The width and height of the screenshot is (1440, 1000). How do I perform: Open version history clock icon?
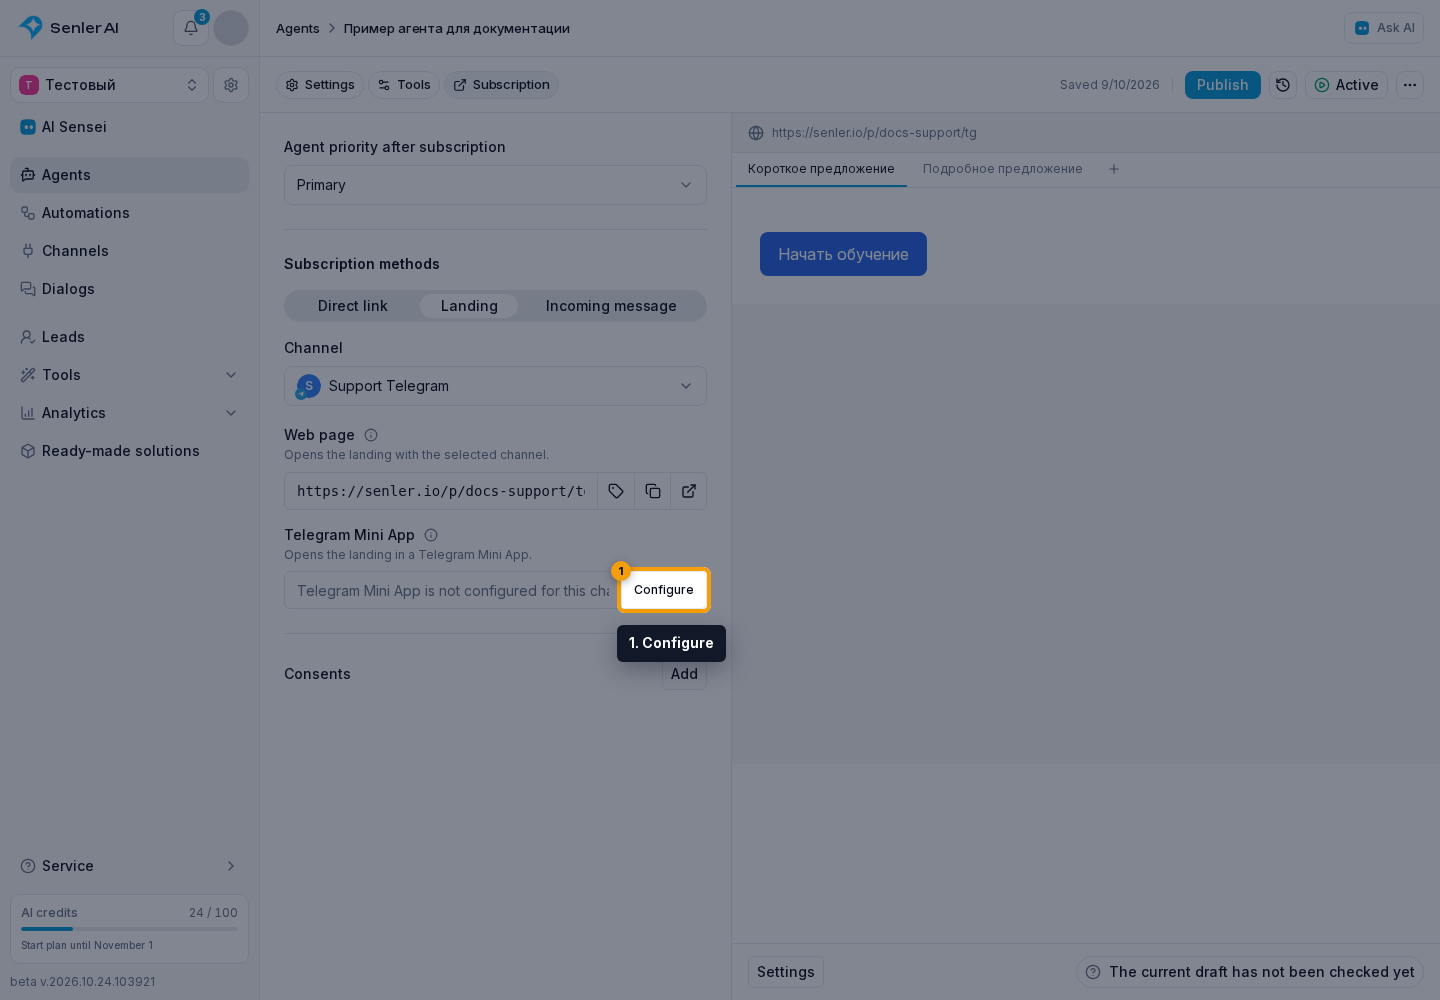coord(1283,85)
